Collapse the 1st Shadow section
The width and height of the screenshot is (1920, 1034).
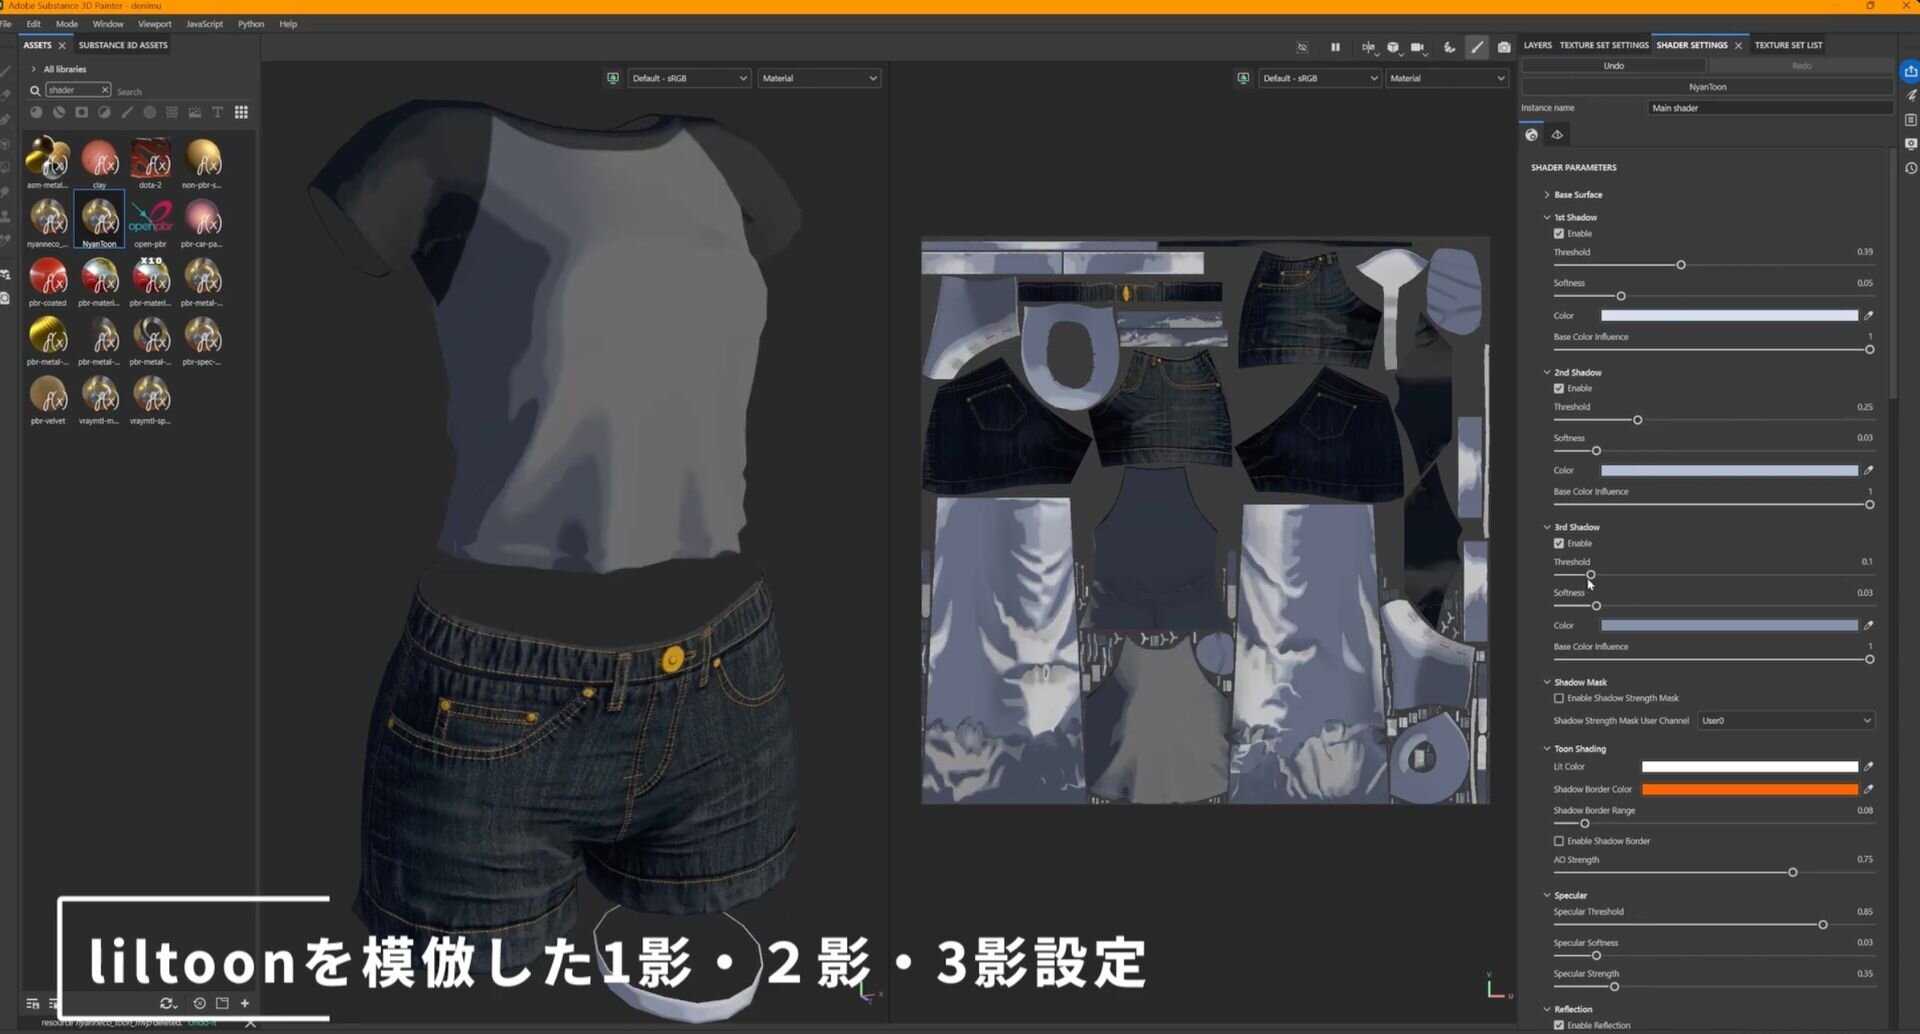pyautogui.click(x=1547, y=218)
